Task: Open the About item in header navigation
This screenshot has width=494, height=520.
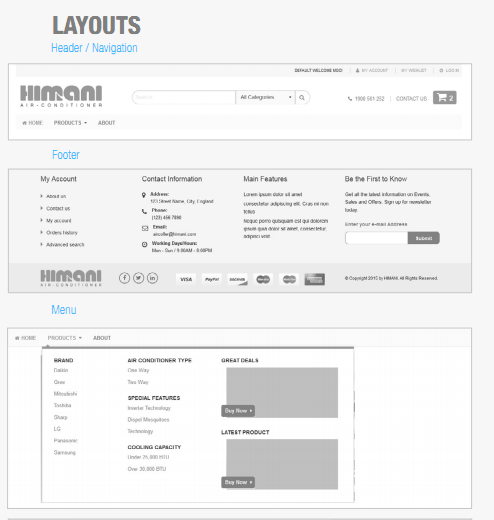Action: (x=106, y=123)
